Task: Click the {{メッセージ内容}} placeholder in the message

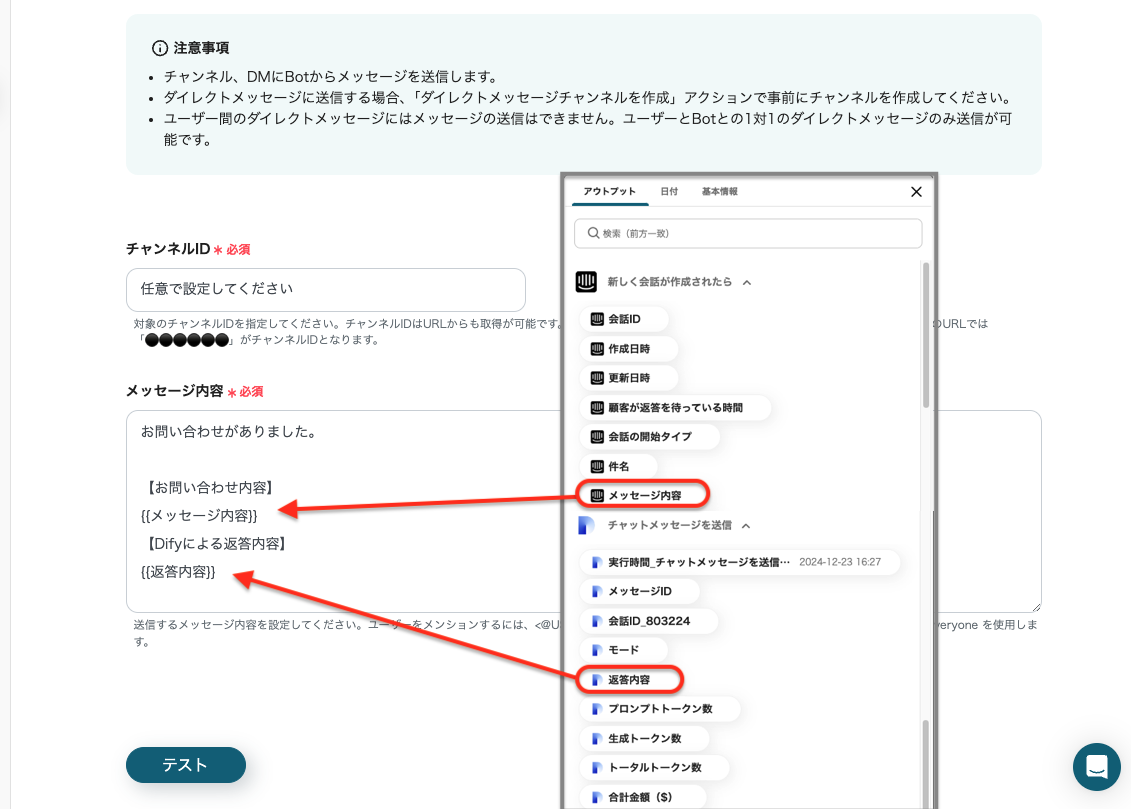Action: pos(199,516)
